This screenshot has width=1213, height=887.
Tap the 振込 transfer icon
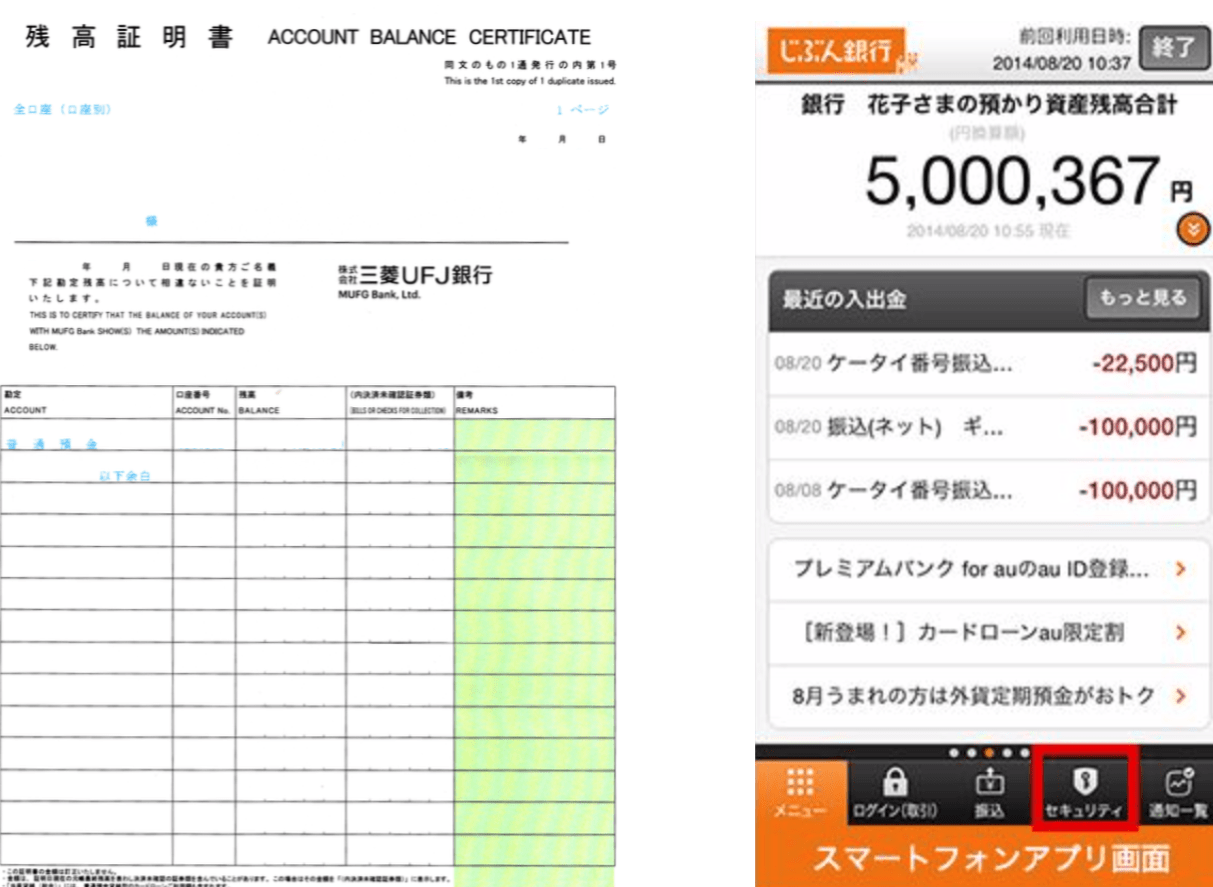pos(988,794)
